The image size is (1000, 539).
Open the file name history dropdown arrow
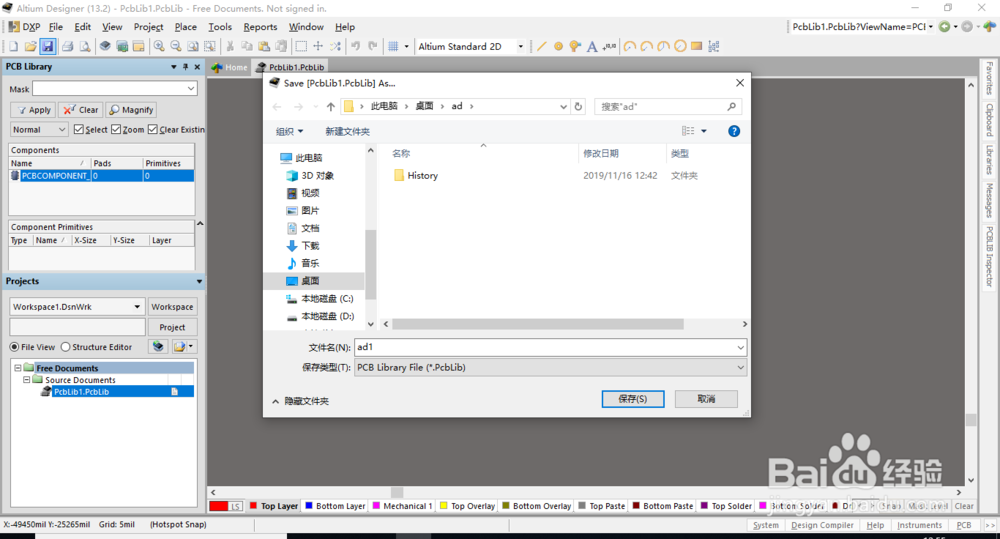[740, 348]
